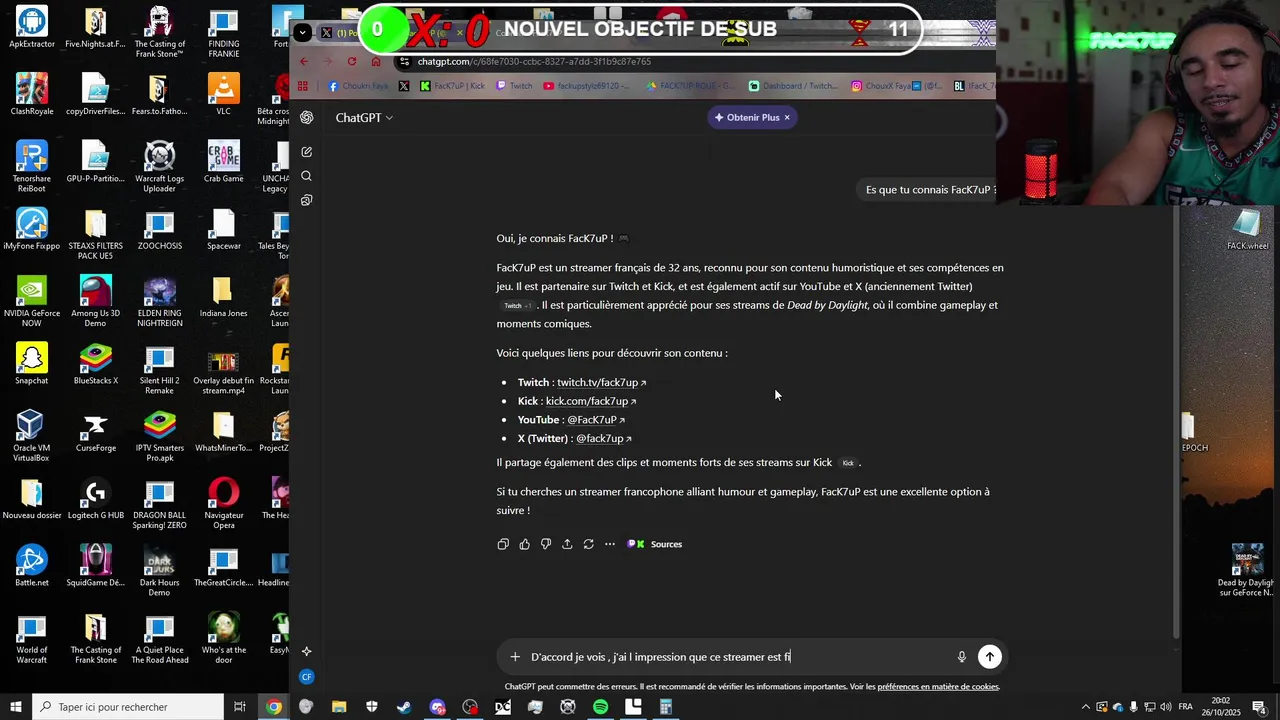This screenshot has height=720, width=1280.
Task: Reload the browser page
Action: pyautogui.click(x=352, y=62)
